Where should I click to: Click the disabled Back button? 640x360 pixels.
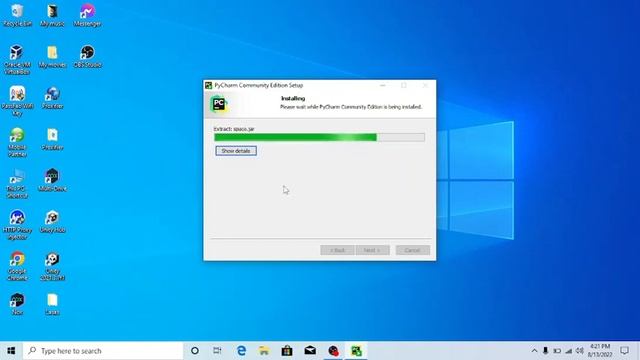click(x=337, y=250)
